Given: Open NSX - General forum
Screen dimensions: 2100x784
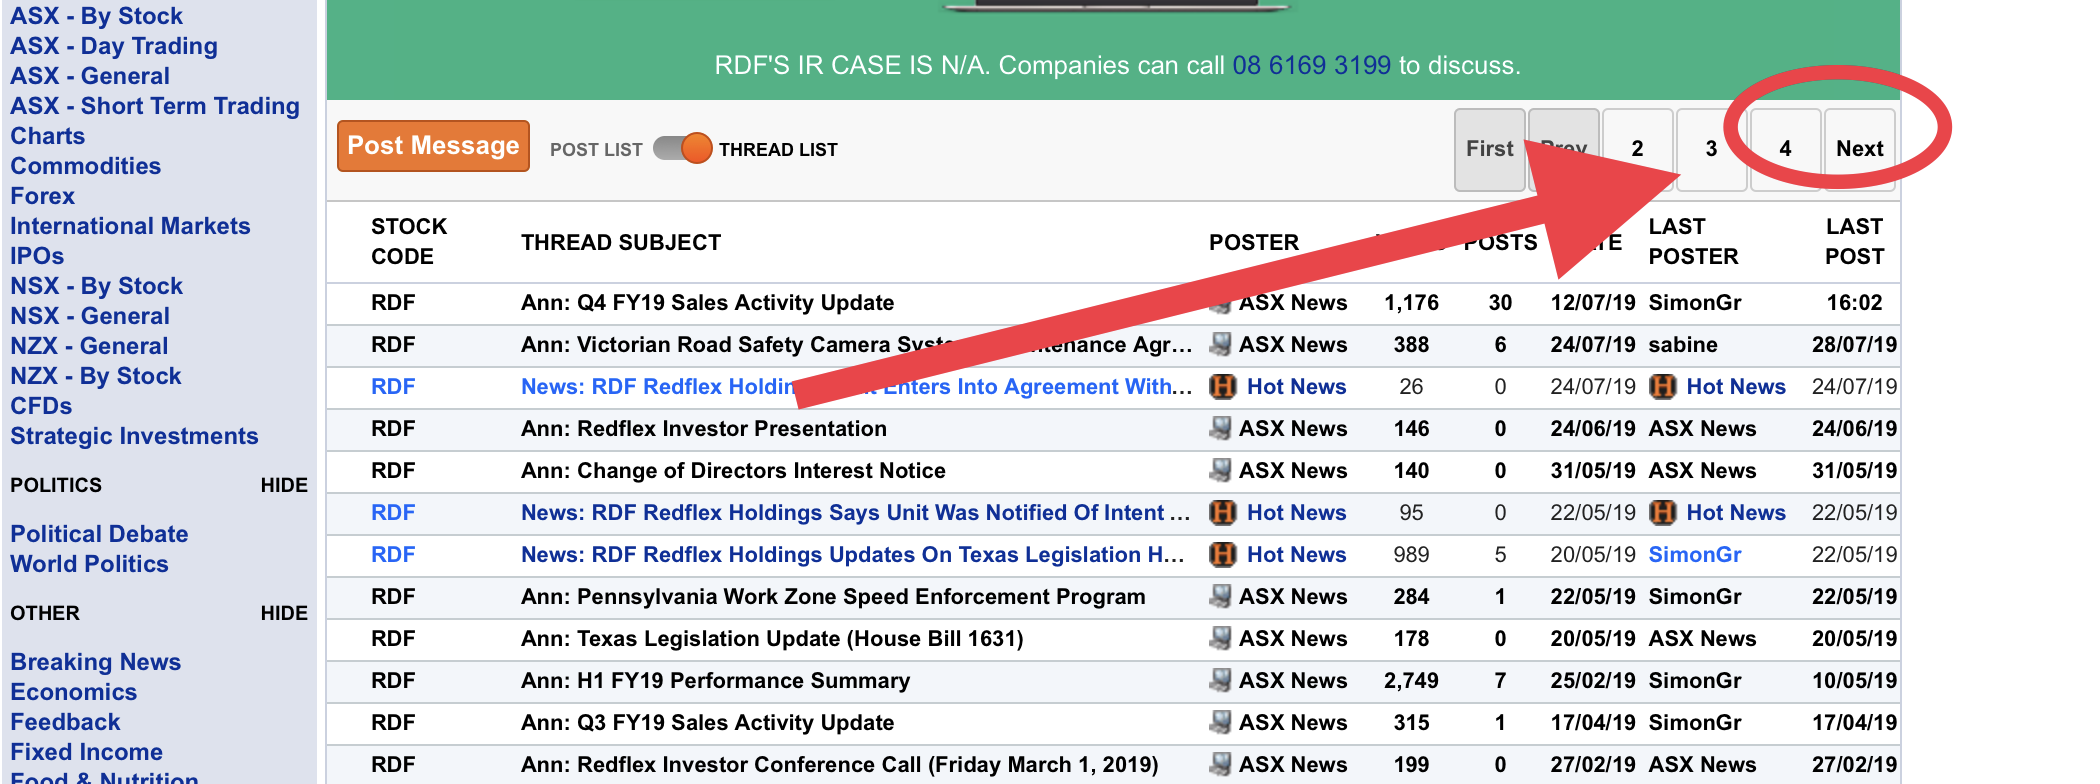Looking at the screenshot, I should coord(90,316).
